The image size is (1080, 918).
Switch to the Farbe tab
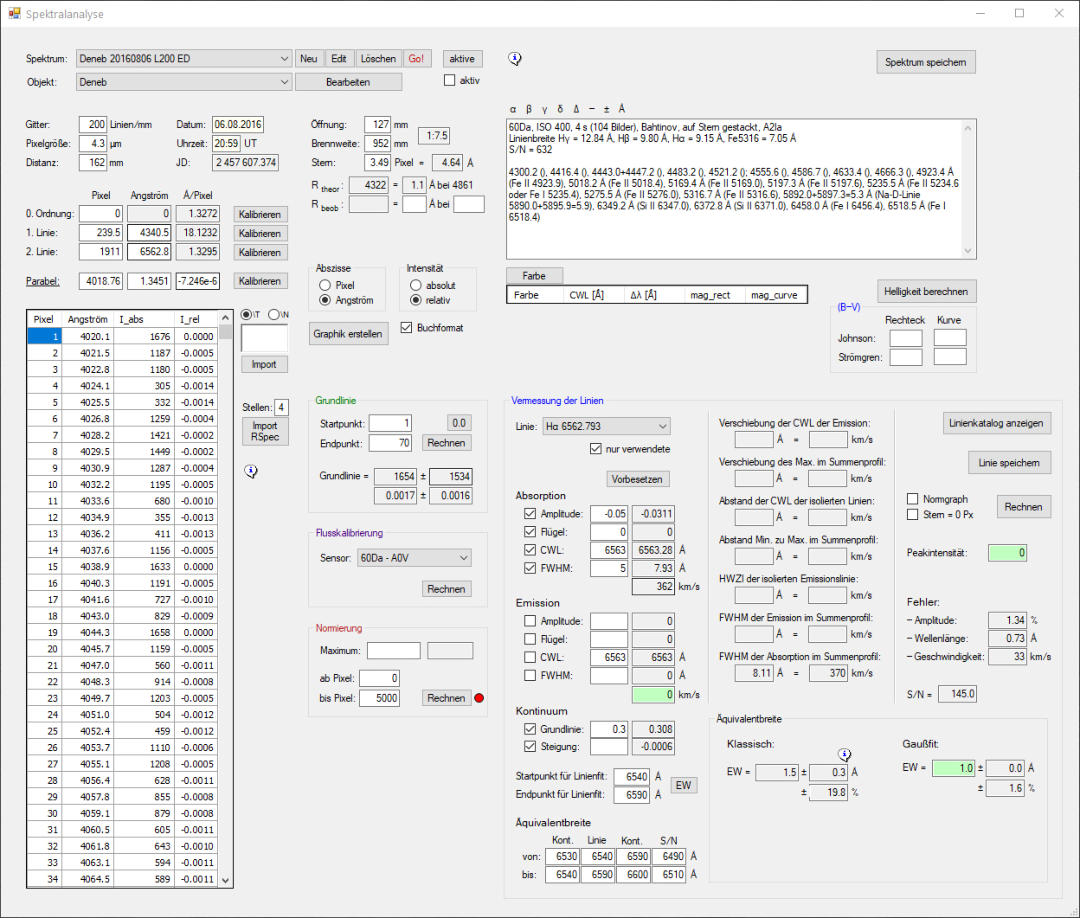click(x=535, y=275)
